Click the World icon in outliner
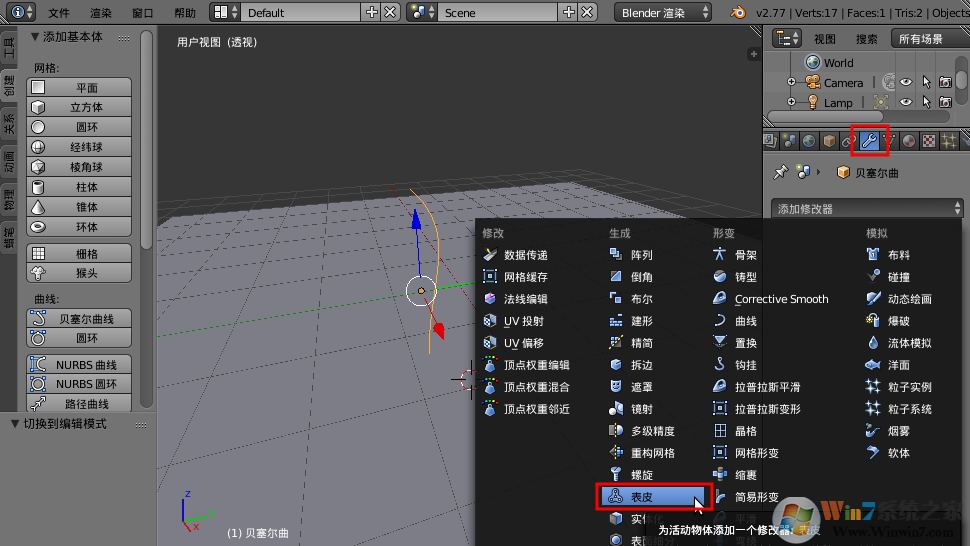 coord(813,62)
